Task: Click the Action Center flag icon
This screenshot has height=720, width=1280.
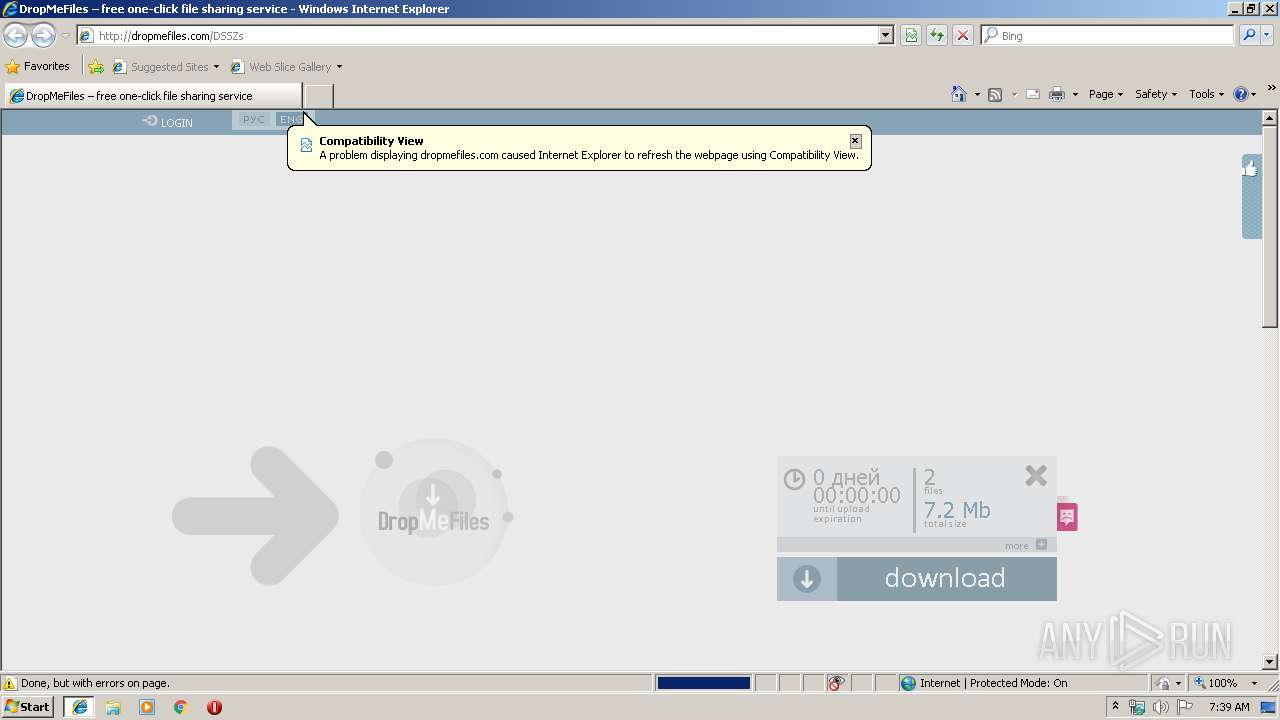Action: (1184, 707)
